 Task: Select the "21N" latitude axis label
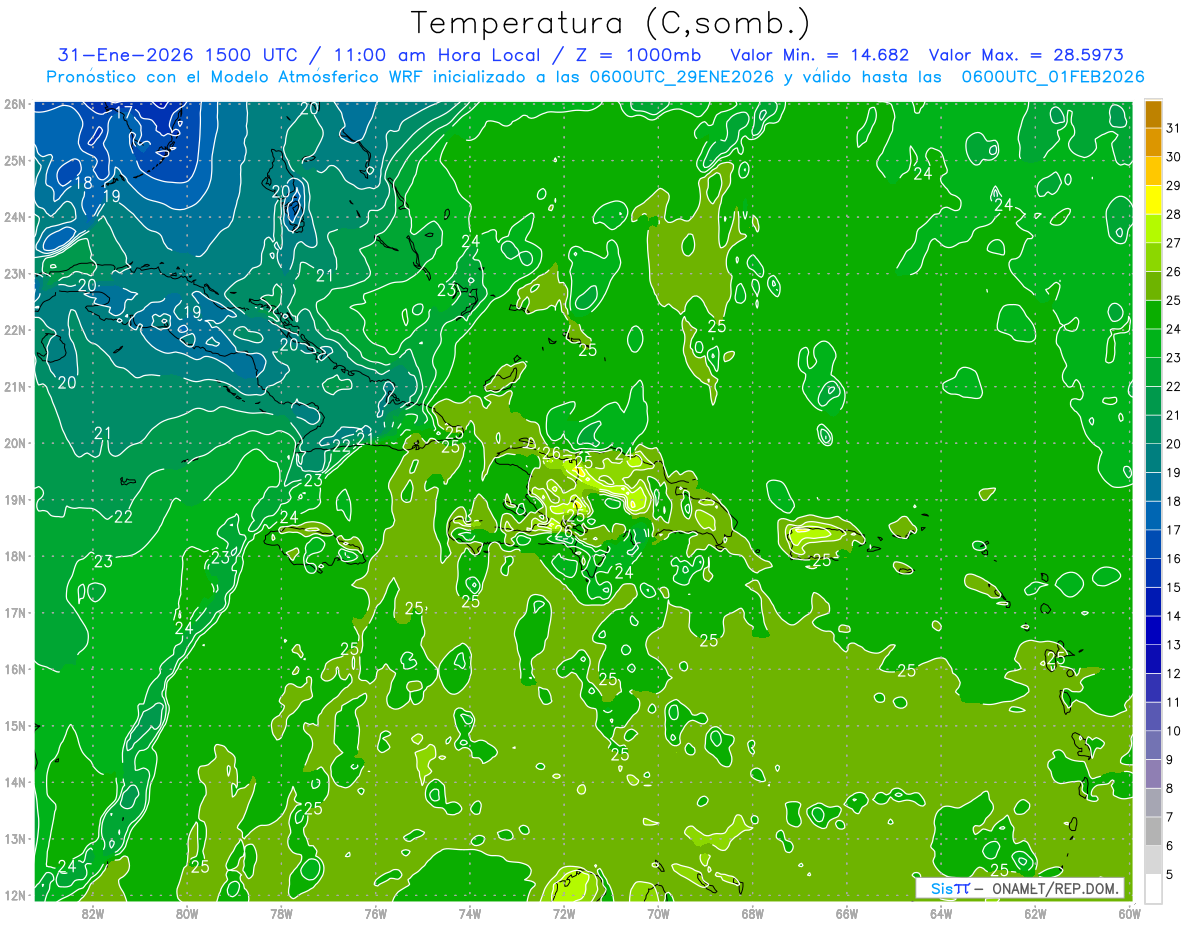tap(14, 386)
